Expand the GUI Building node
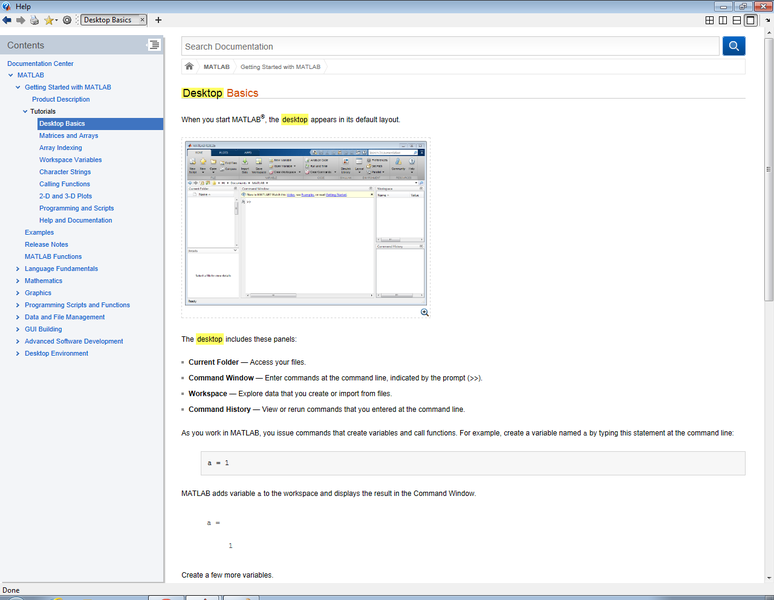This screenshot has height=600, width=774. 18,329
